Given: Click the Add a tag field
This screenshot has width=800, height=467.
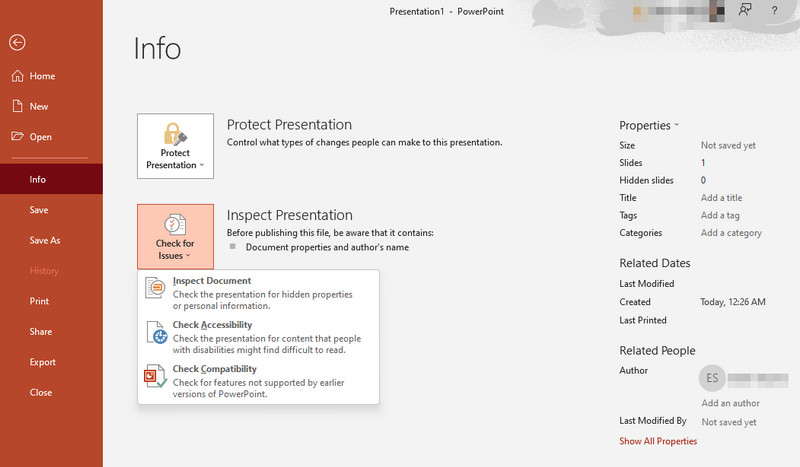Looking at the screenshot, I should [720, 215].
